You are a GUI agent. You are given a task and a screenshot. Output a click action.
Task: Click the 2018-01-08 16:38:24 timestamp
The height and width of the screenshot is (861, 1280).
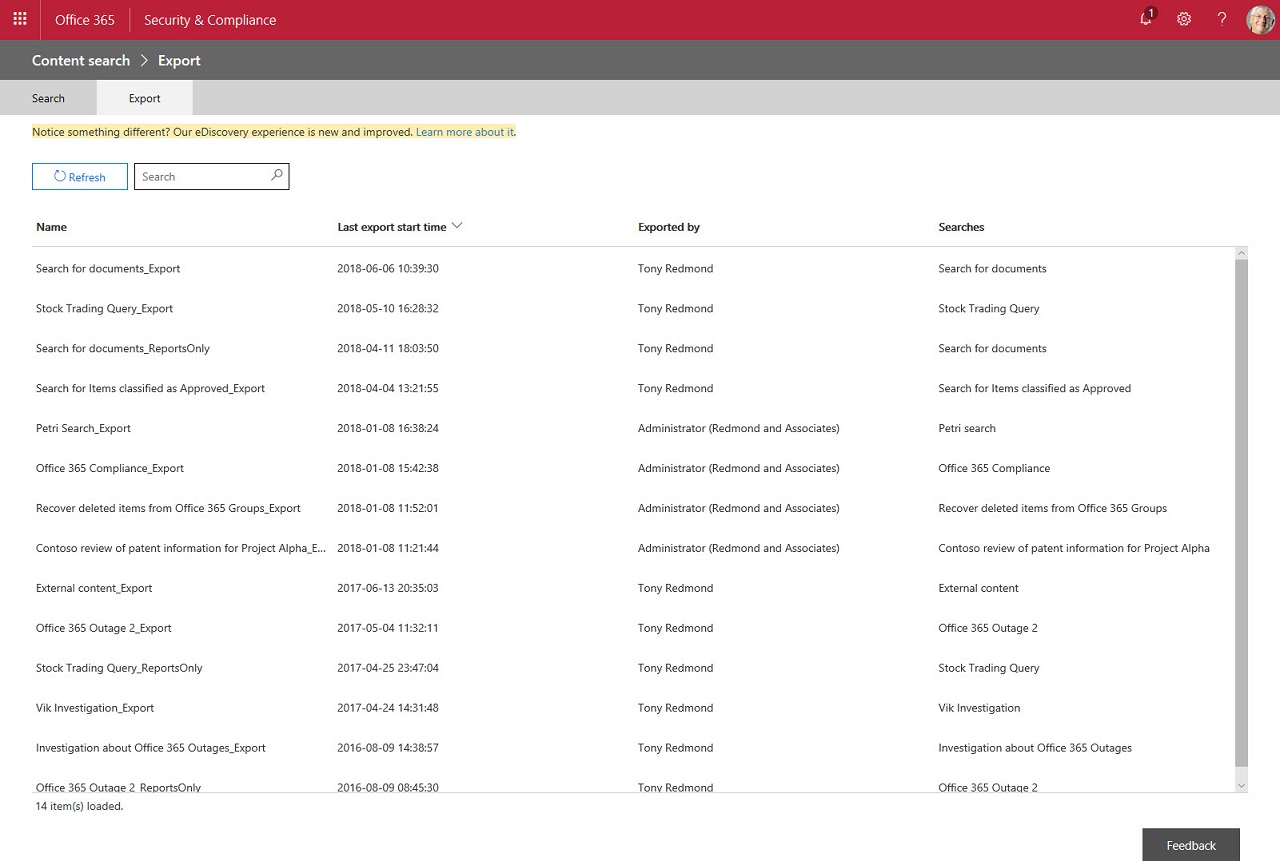point(388,428)
